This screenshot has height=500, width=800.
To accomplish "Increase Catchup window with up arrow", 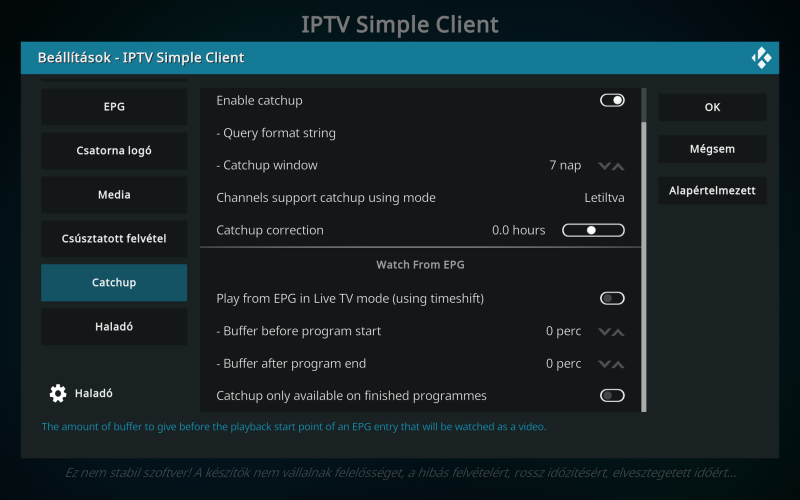I will coord(618,166).
